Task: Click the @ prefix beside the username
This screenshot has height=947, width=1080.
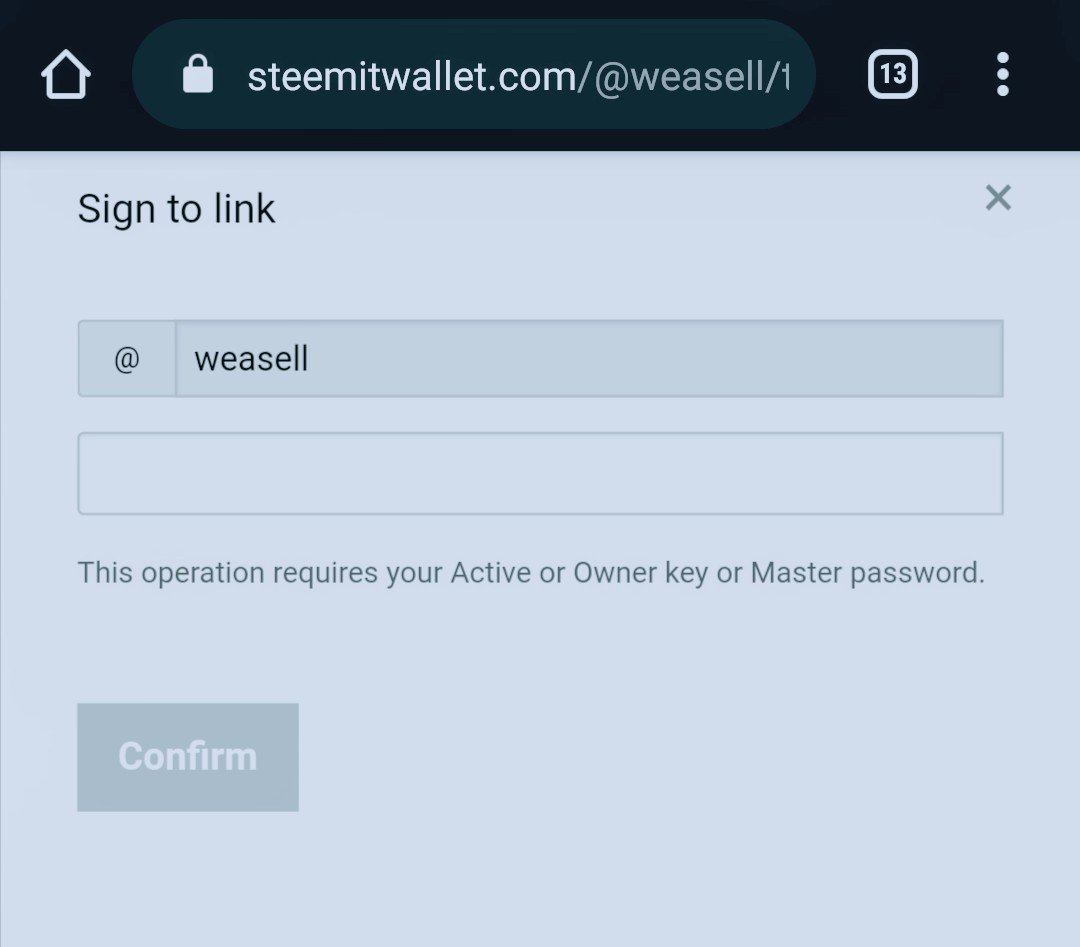Action: tap(127, 359)
